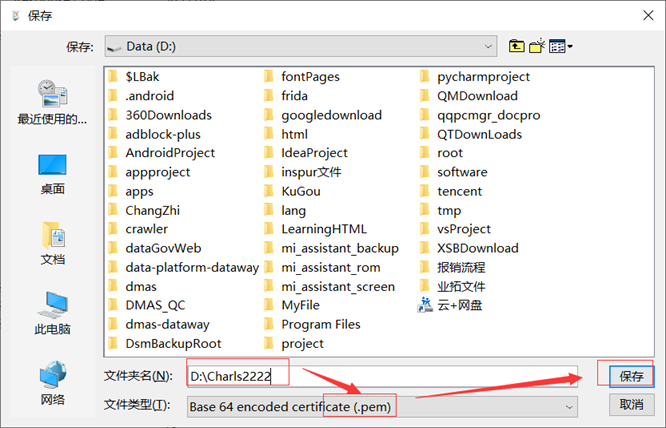This screenshot has width=666, height=428.
Task: Select the KuGou folder
Action: click(x=293, y=191)
